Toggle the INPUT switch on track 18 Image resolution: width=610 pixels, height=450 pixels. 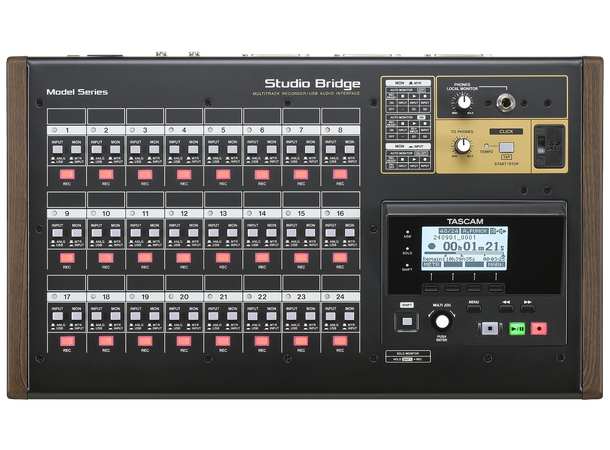[96, 316]
